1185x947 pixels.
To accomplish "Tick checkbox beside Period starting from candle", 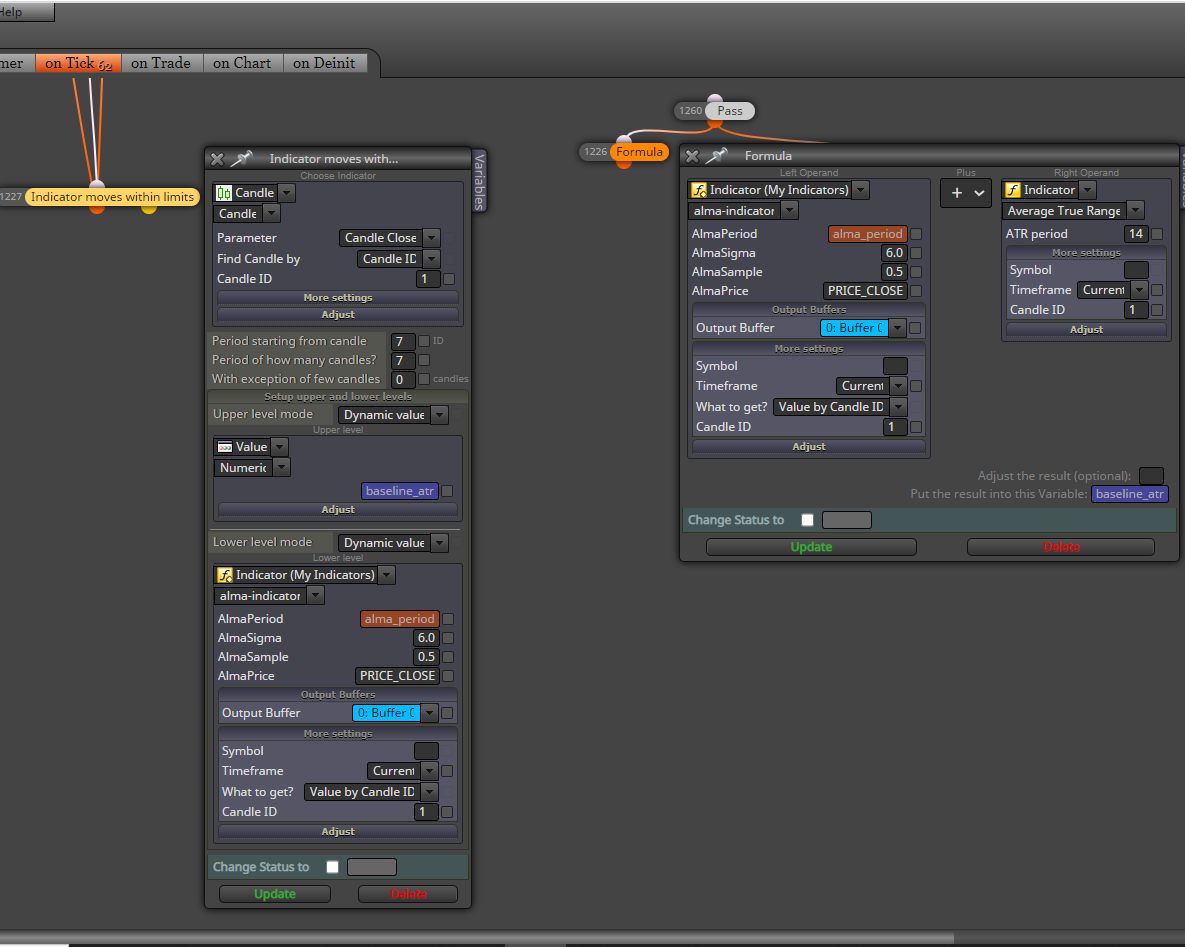I will 424,341.
